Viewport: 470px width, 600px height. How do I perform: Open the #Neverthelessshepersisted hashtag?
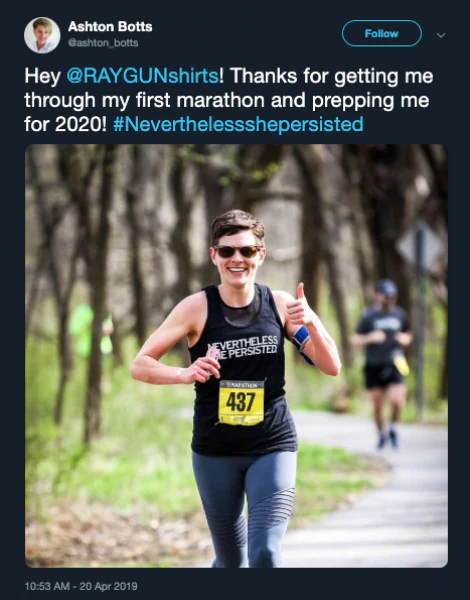(238, 124)
